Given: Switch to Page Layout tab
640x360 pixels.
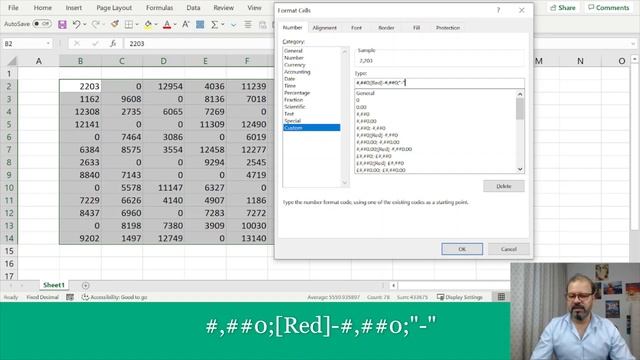Looking at the screenshot, I should tap(114, 8).
